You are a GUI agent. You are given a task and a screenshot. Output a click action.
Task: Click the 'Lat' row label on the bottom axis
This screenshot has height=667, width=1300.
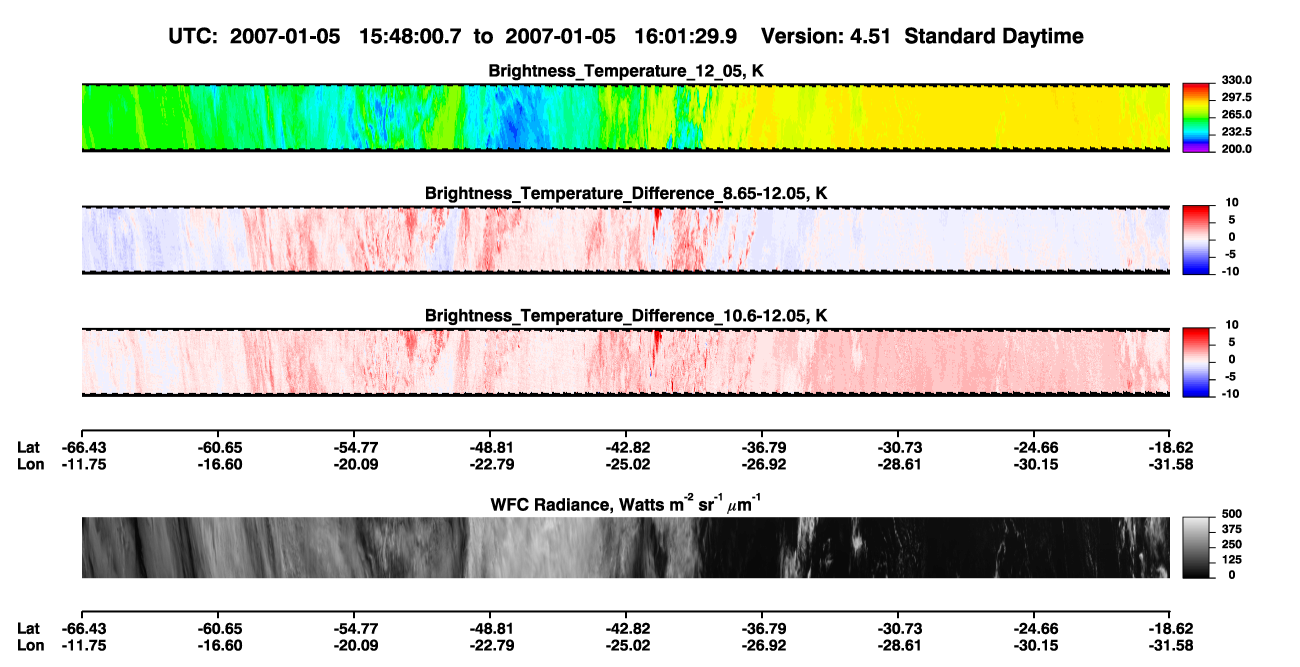28,628
